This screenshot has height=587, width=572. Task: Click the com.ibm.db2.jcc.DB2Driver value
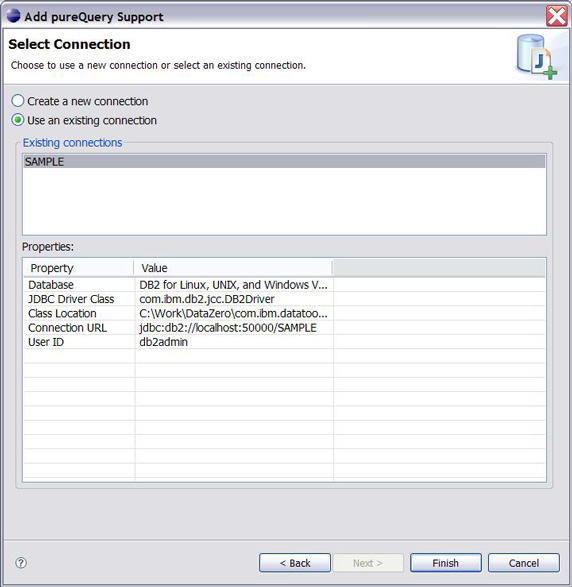click(x=207, y=299)
